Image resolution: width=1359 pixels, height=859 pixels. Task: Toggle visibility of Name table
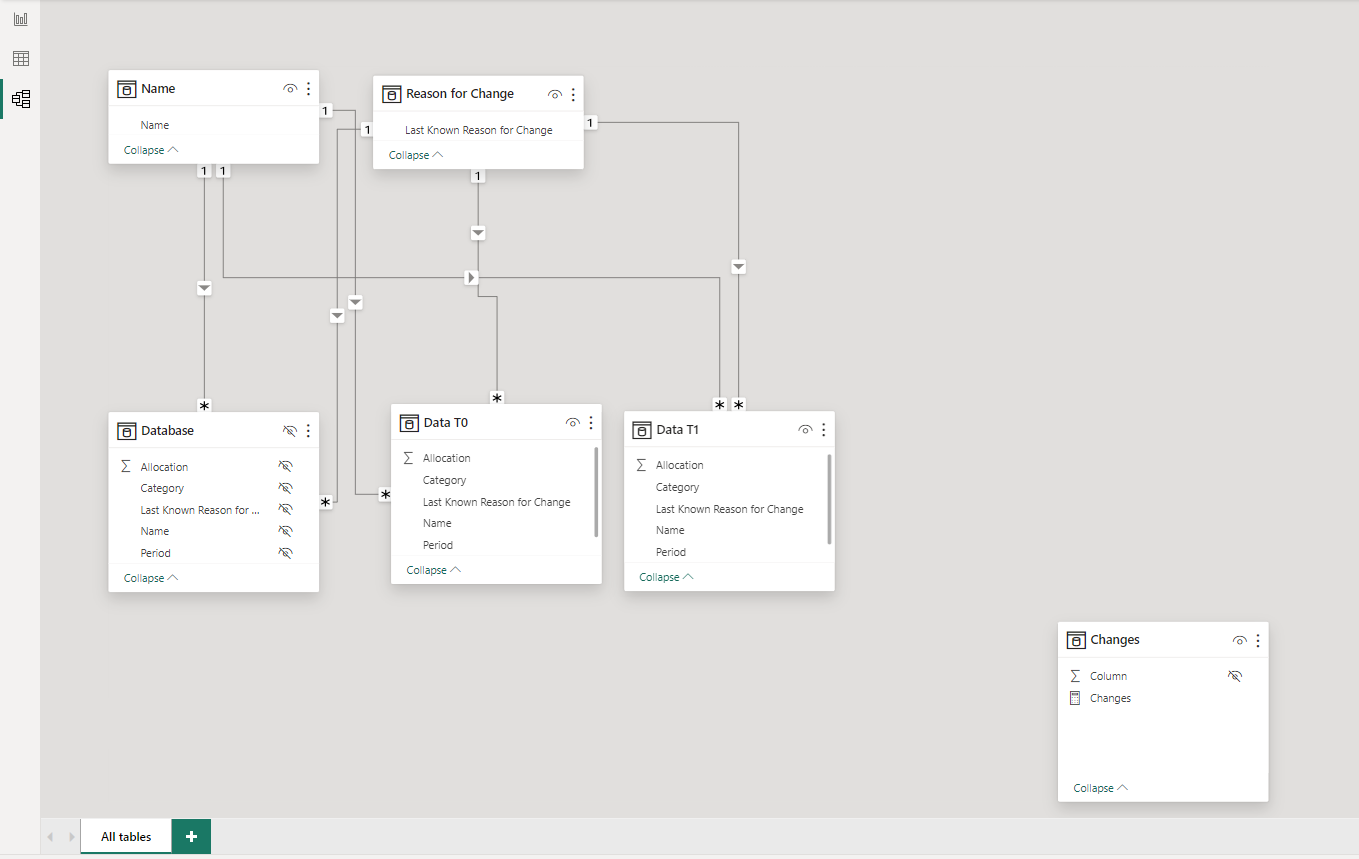point(290,89)
